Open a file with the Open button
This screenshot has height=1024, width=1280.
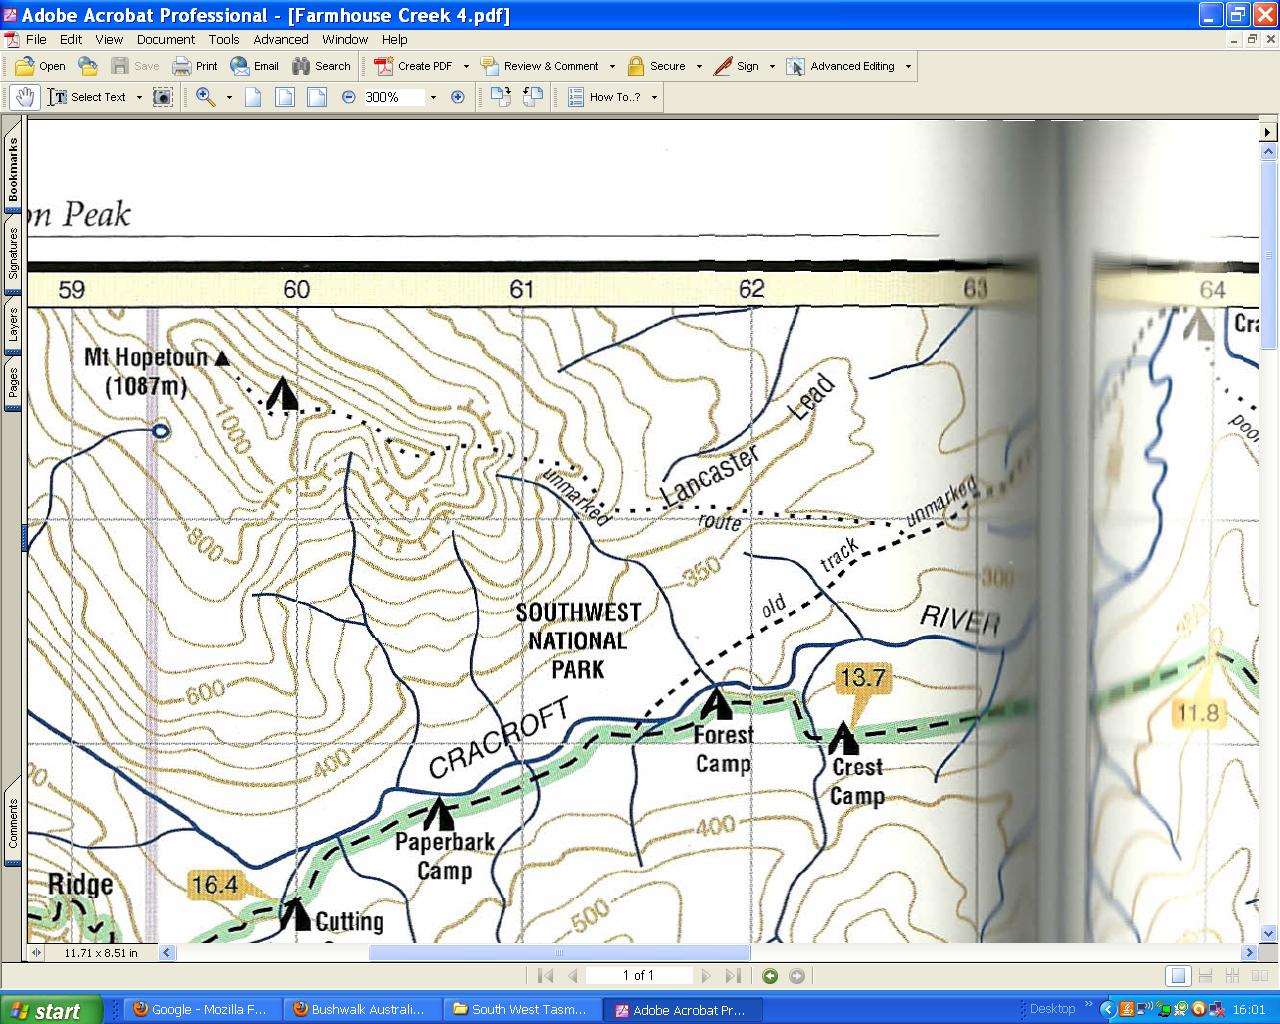pyautogui.click(x=40, y=66)
